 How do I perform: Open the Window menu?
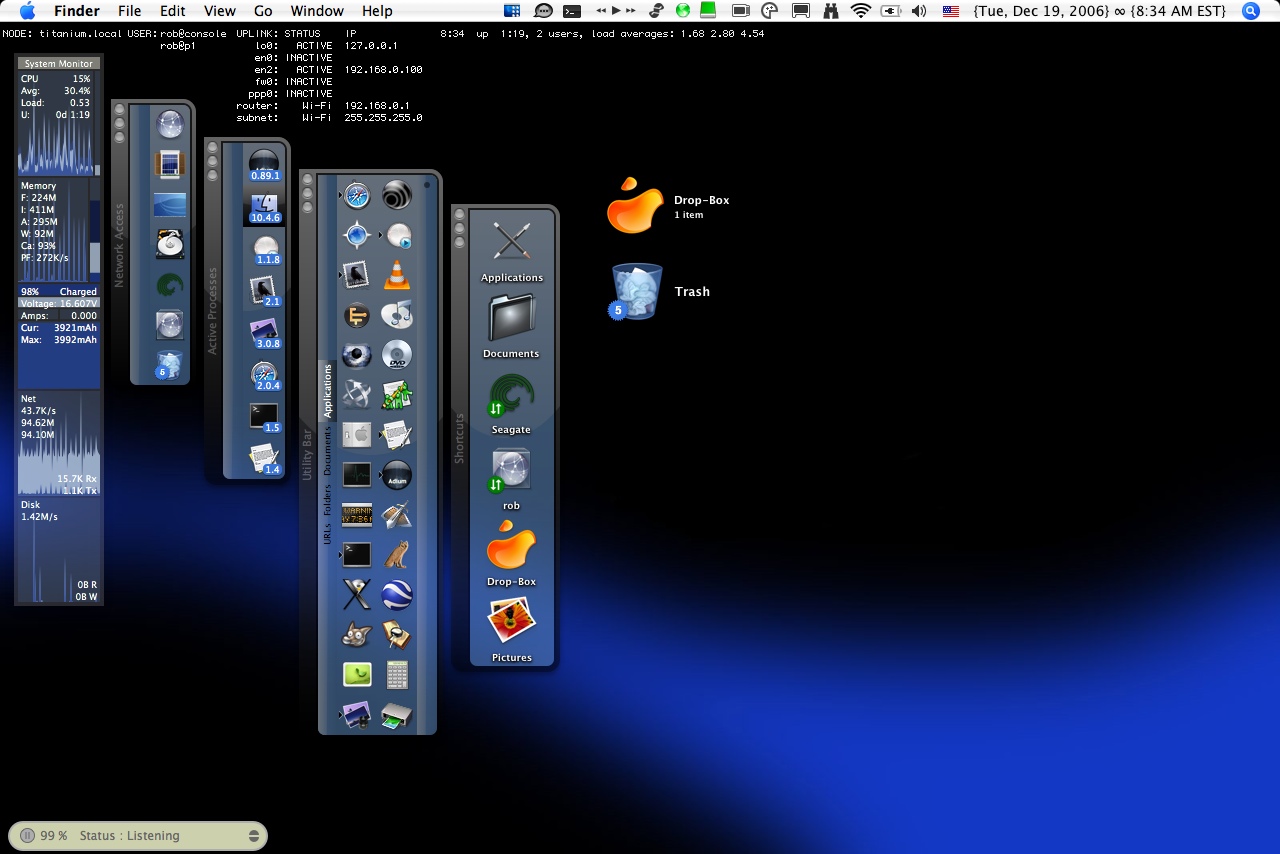316,11
